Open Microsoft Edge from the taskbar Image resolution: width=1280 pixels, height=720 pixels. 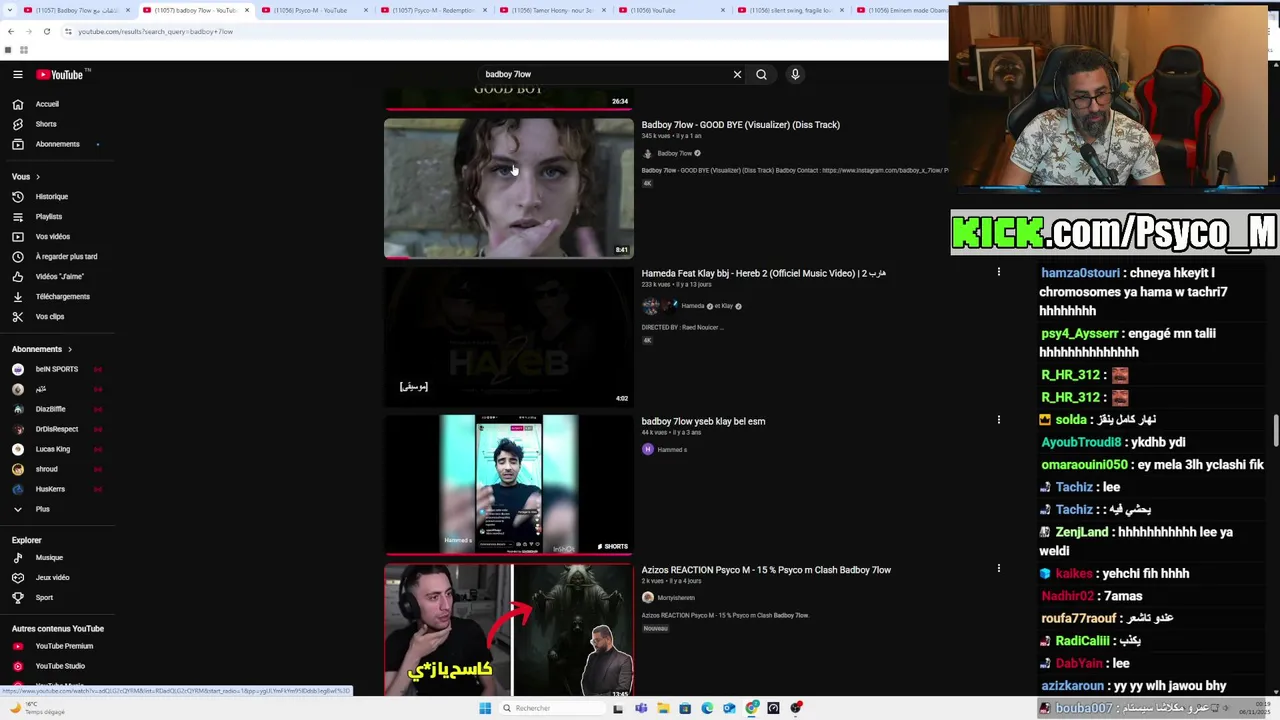707,708
